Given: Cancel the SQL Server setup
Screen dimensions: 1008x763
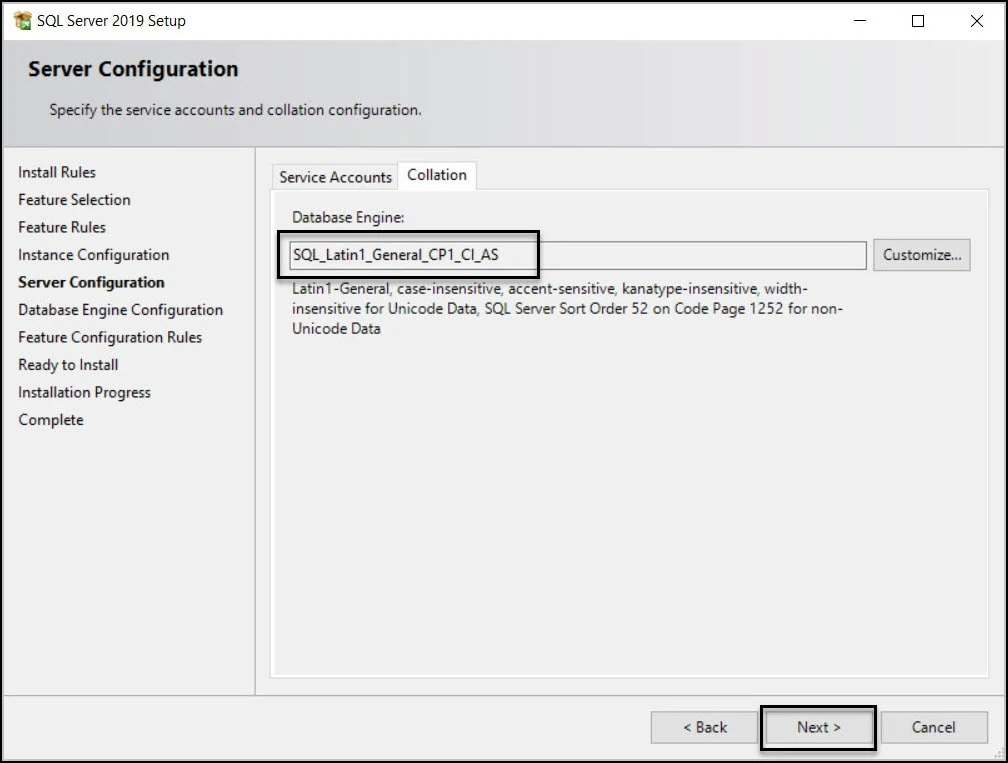Looking at the screenshot, I should click(x=933, y=727).
